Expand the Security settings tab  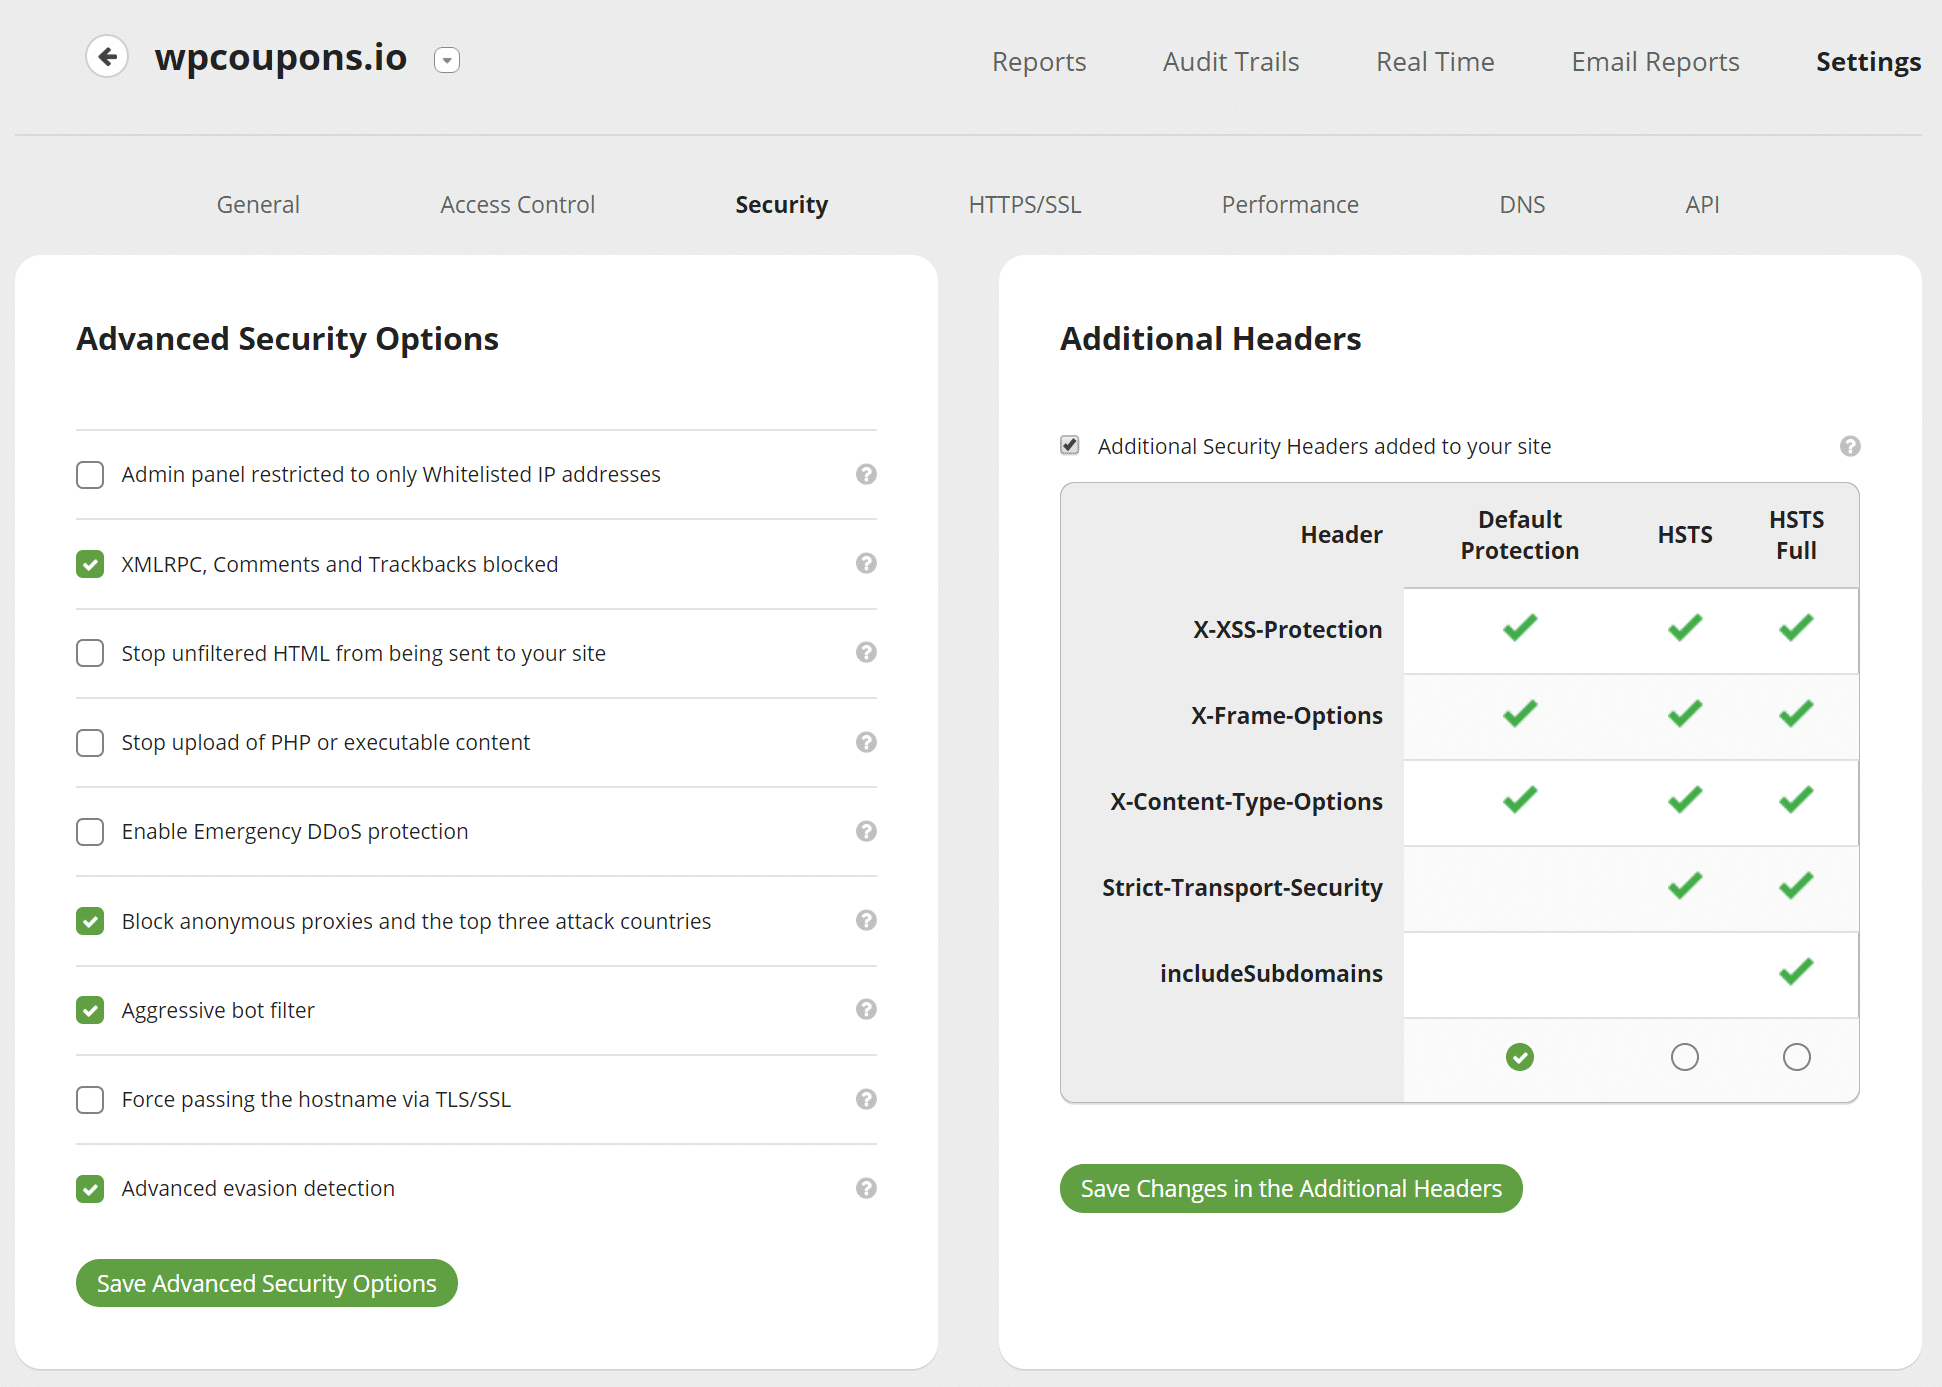pos(782,203)
